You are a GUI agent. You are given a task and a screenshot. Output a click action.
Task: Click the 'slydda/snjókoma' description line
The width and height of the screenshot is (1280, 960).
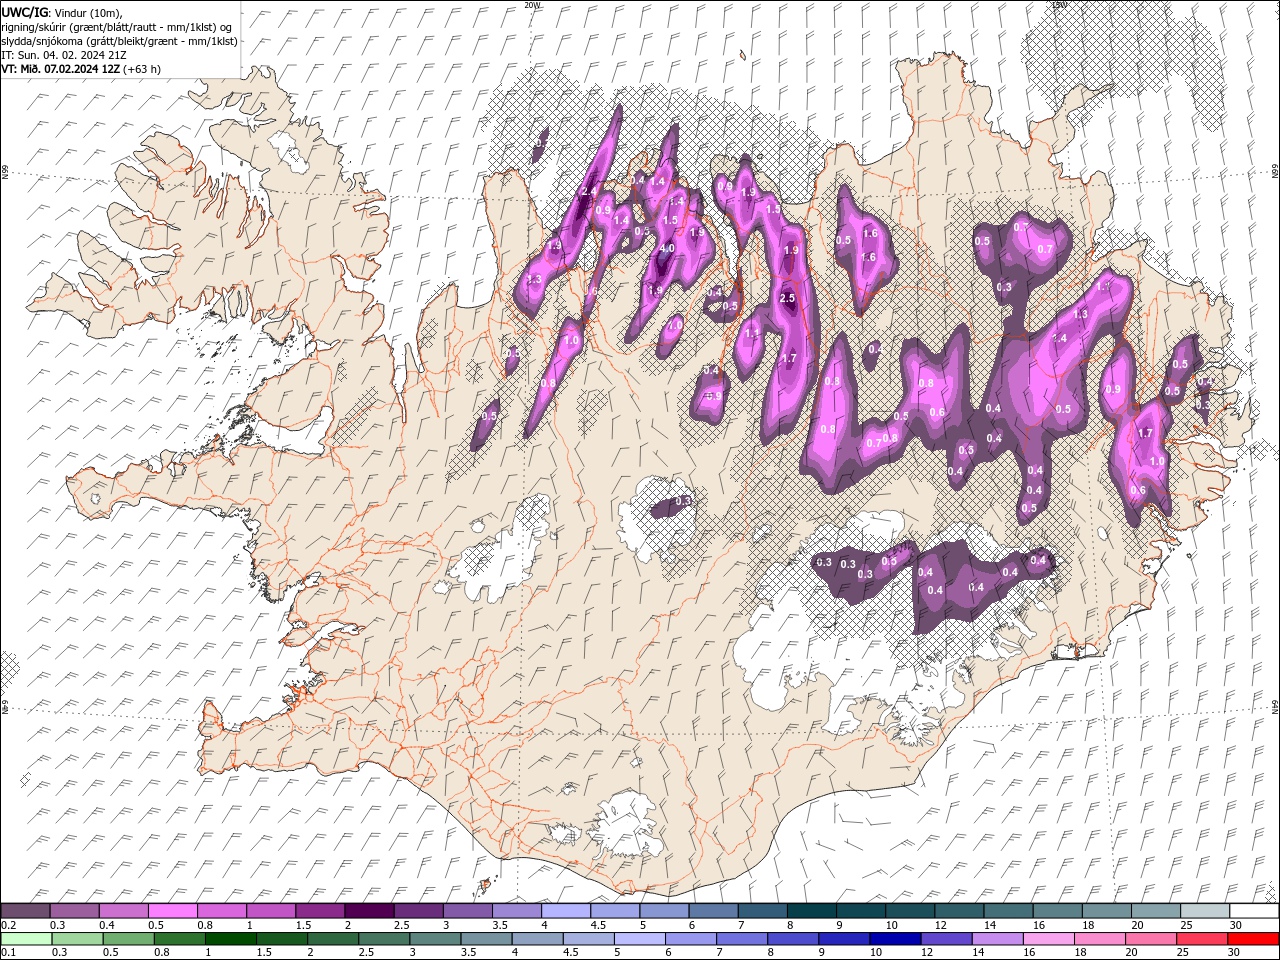120,40
